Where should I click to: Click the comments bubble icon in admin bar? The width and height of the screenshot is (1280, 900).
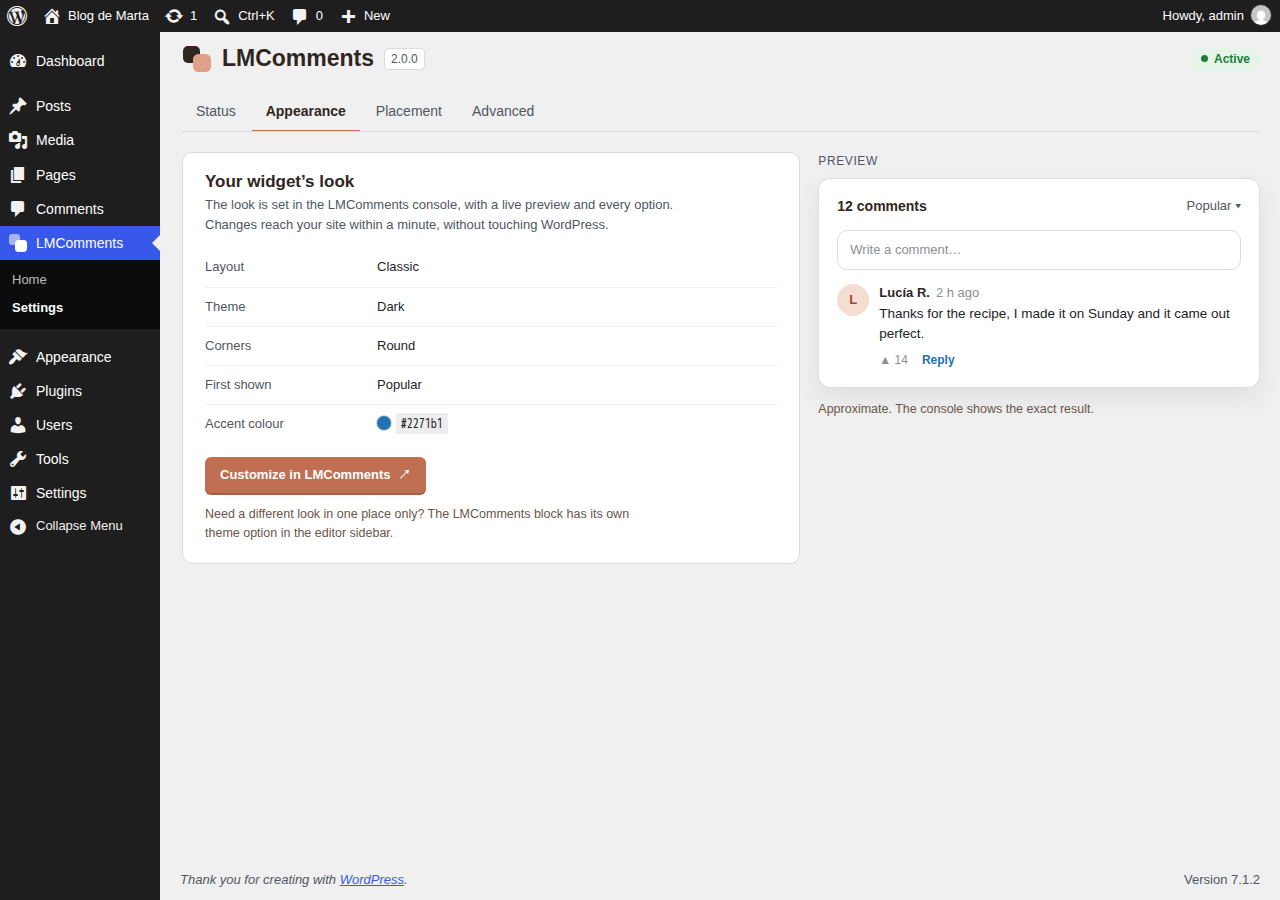coord(300,16)
